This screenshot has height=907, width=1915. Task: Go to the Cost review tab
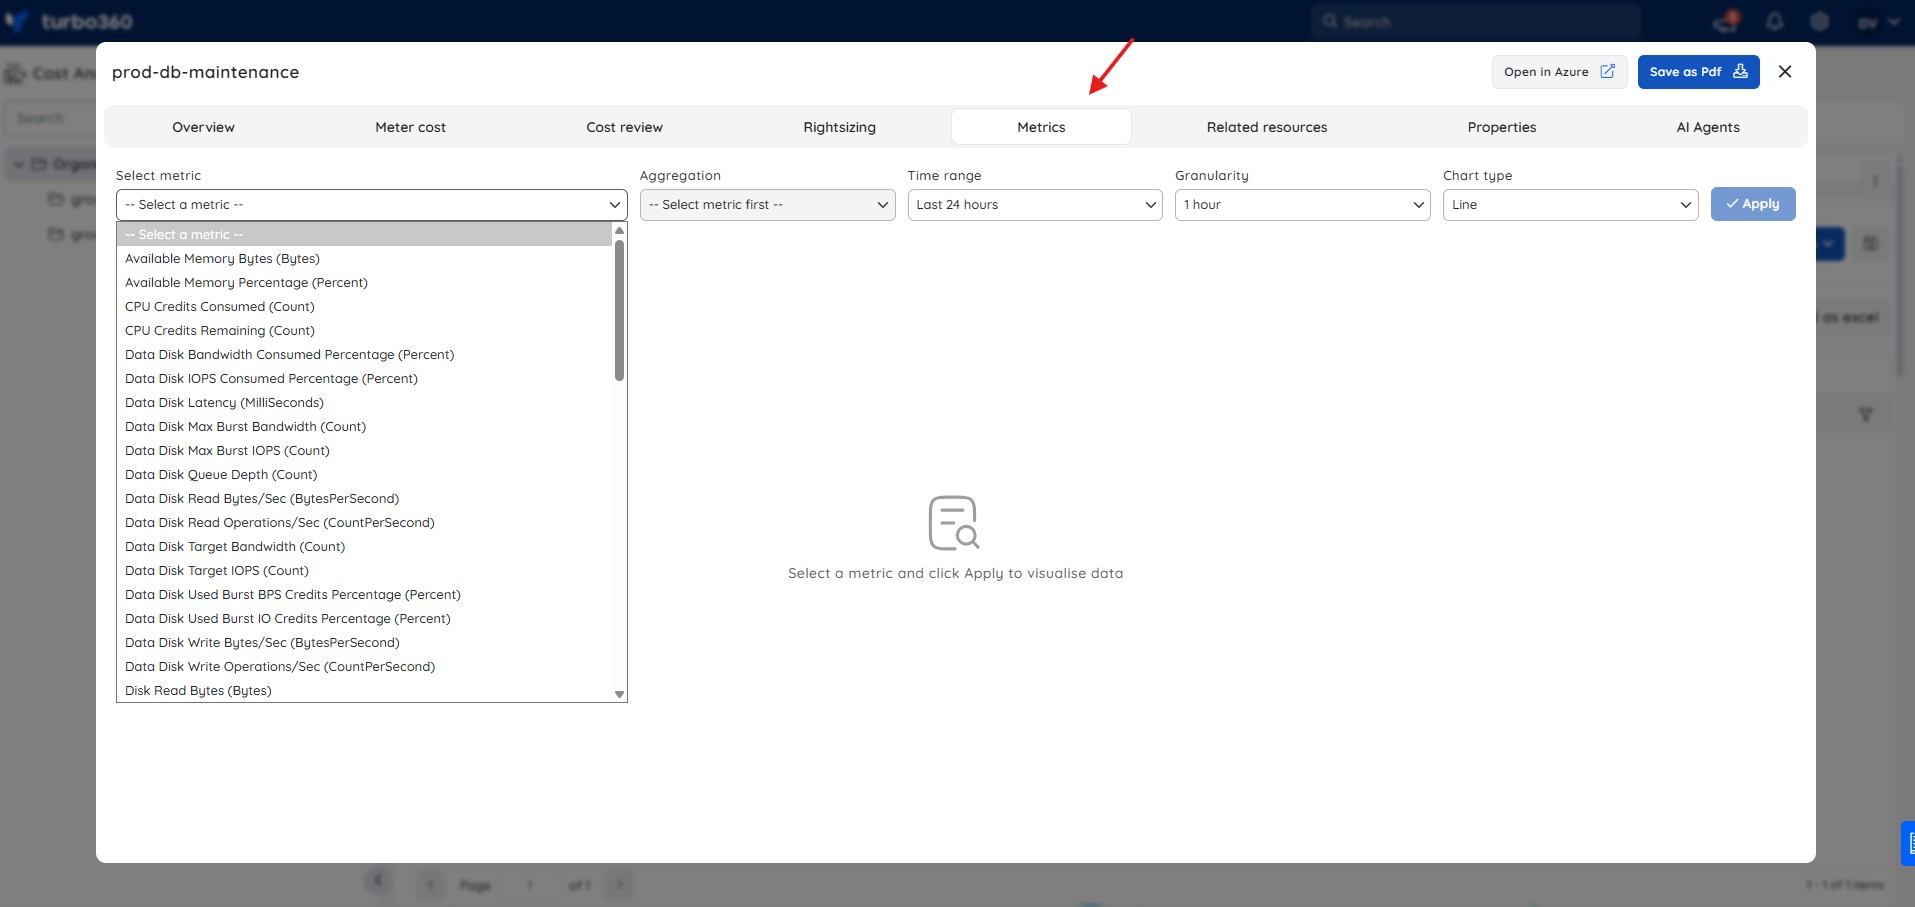624,127
